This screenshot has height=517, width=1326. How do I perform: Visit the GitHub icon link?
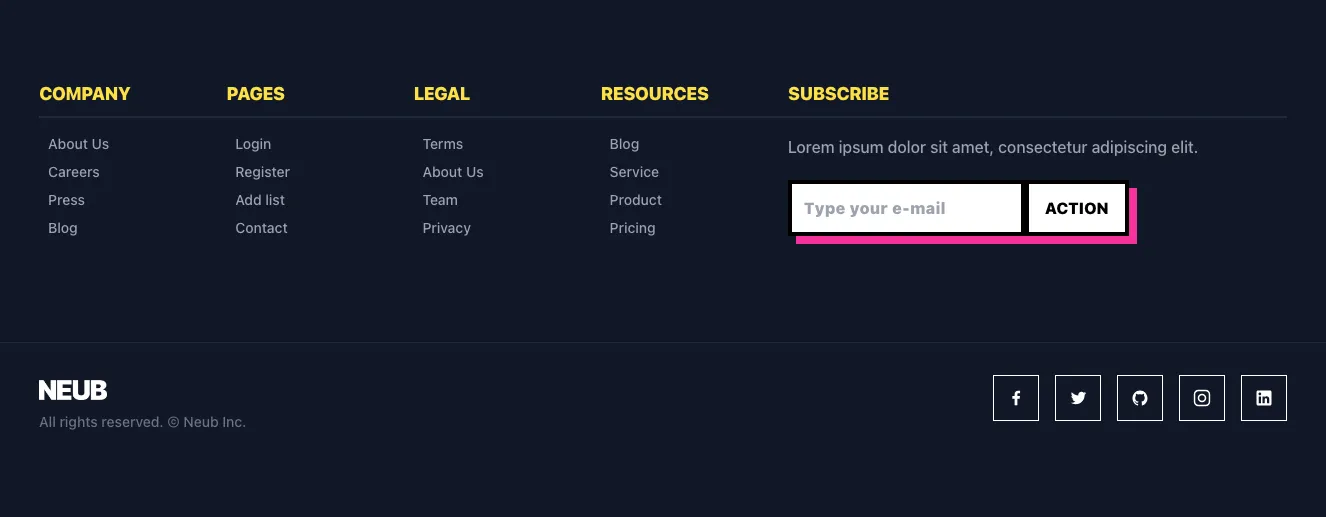1139,398
